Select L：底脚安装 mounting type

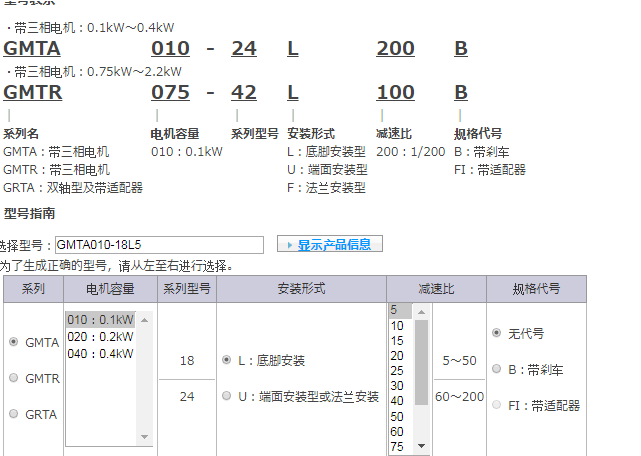(226, 360)
